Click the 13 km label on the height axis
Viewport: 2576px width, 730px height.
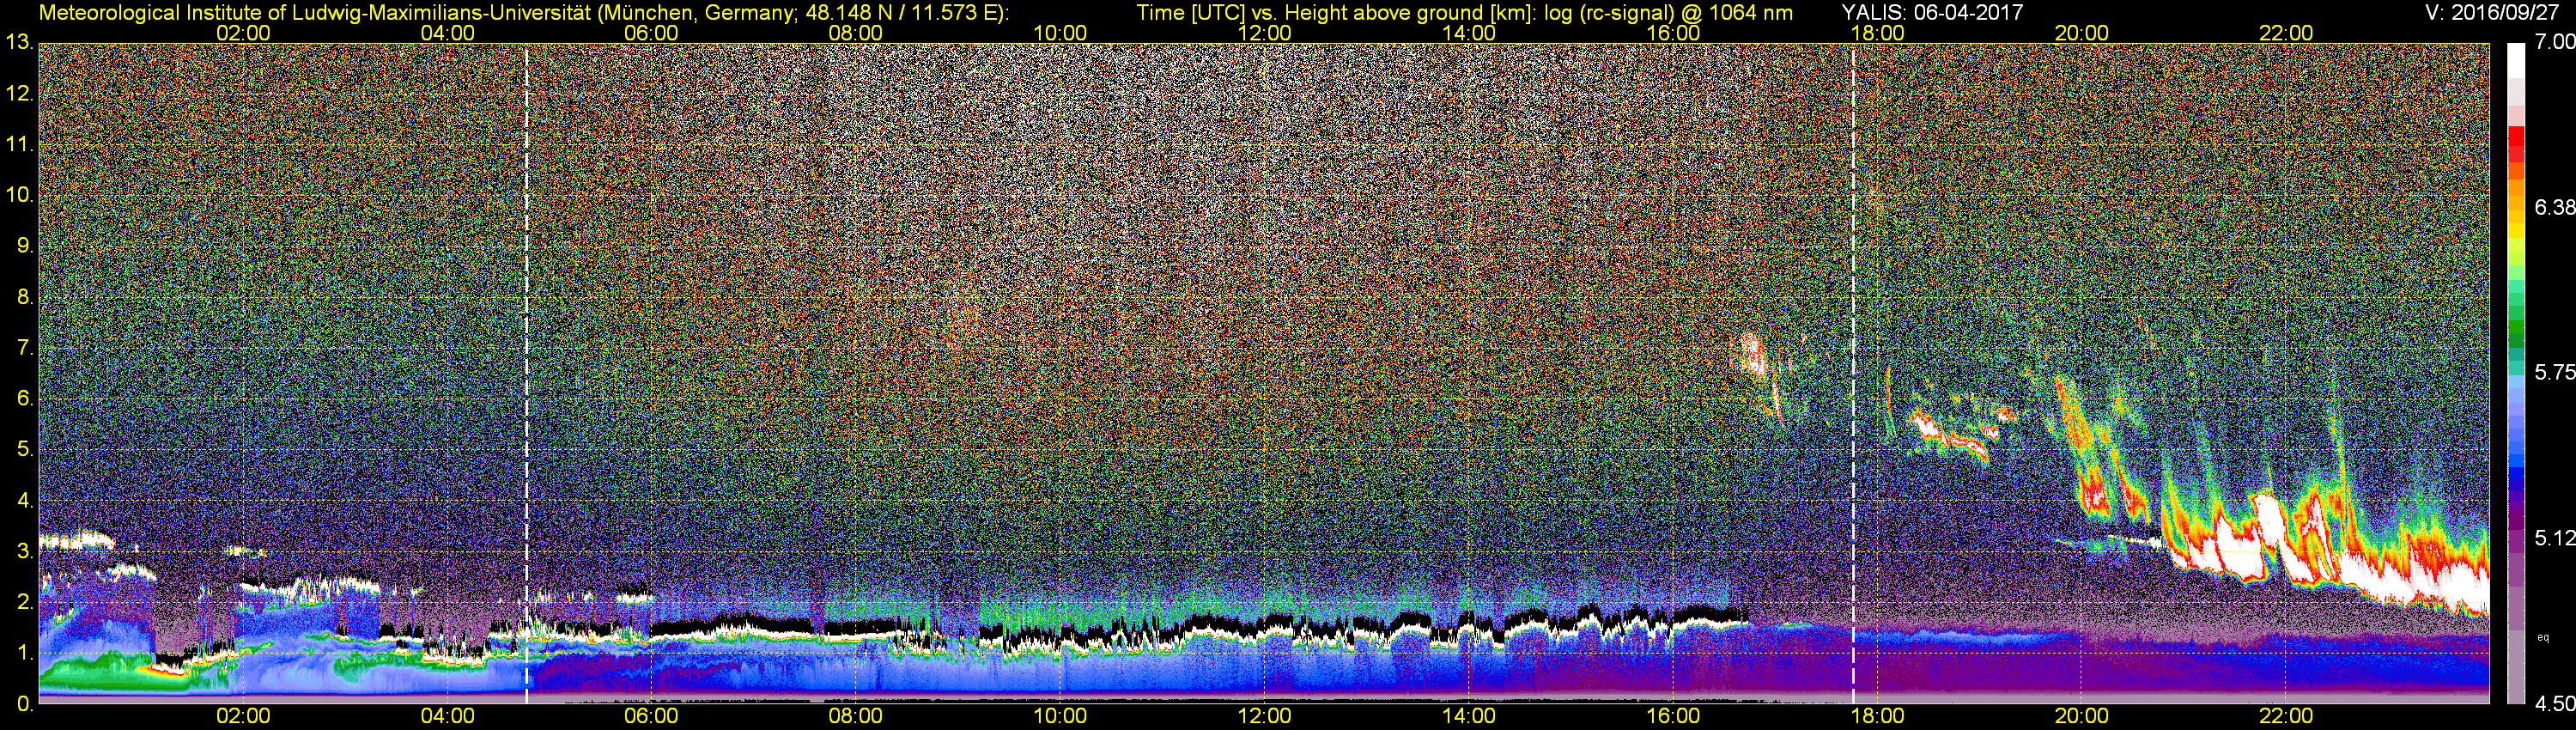(19, 43)
